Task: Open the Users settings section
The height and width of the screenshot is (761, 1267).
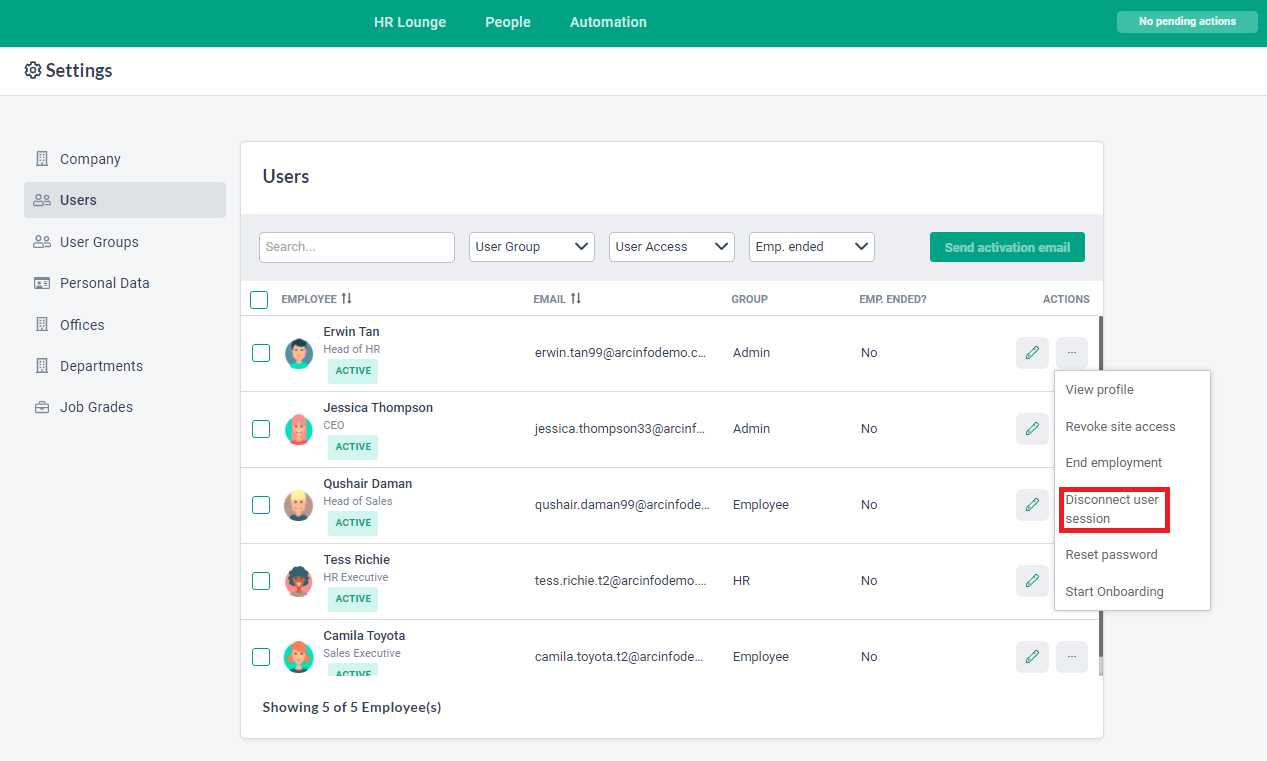Action: [125, 200]
